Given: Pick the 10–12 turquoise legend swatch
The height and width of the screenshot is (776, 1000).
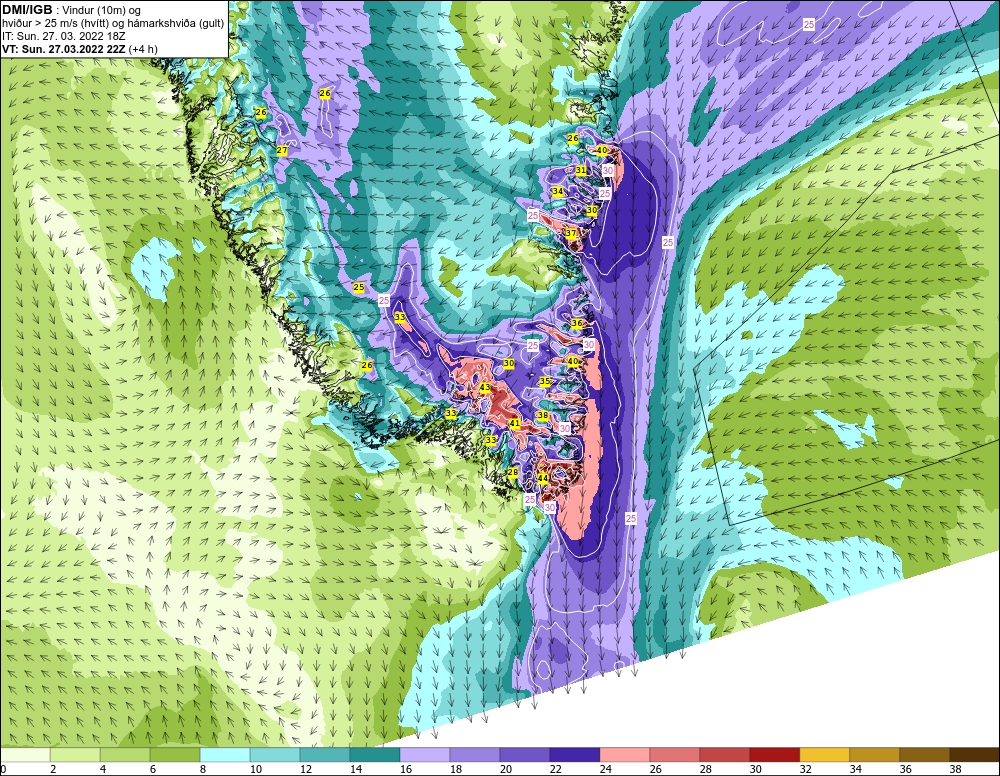Looking at the screenshot, I should click(x=275, y=754).
